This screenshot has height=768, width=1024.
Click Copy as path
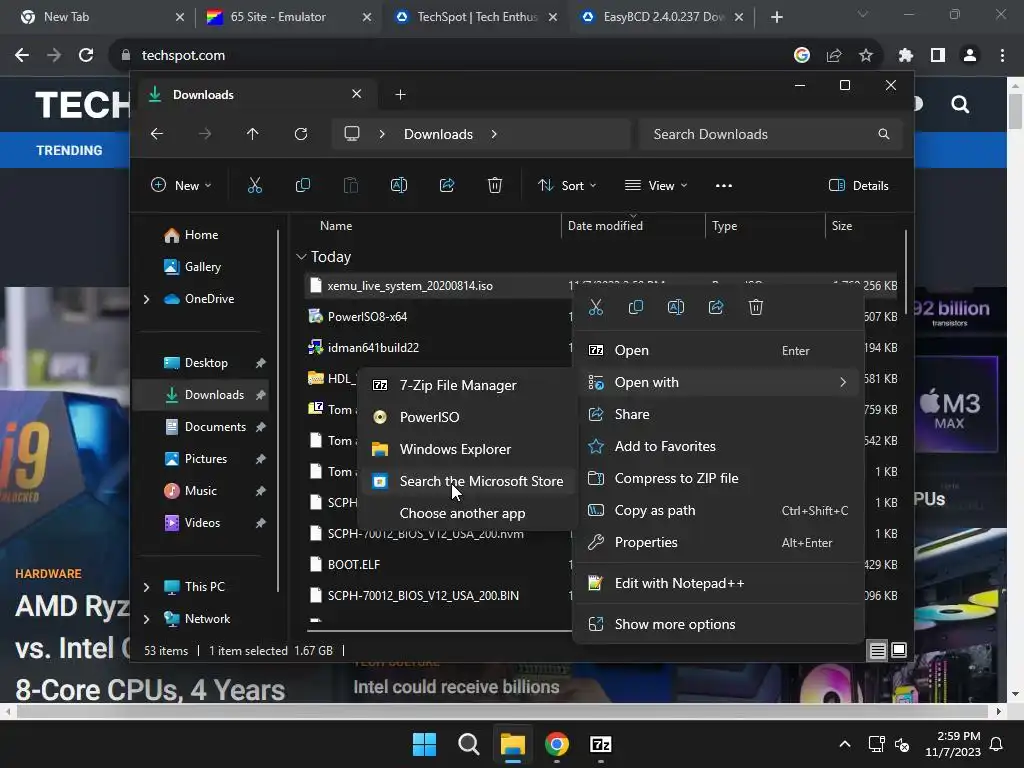click(x=718, y=510)
